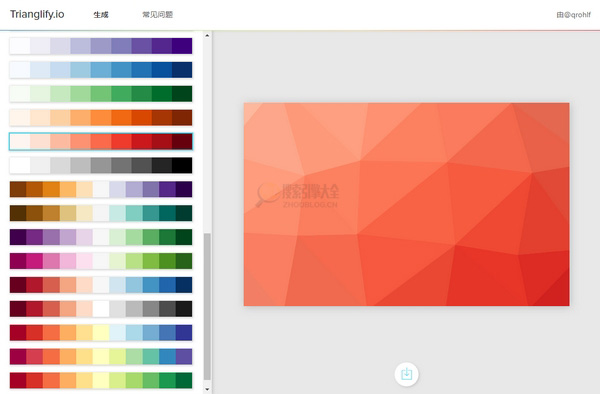
Task: Open the 由@qrohlf author link
Action: pos(573,15)
